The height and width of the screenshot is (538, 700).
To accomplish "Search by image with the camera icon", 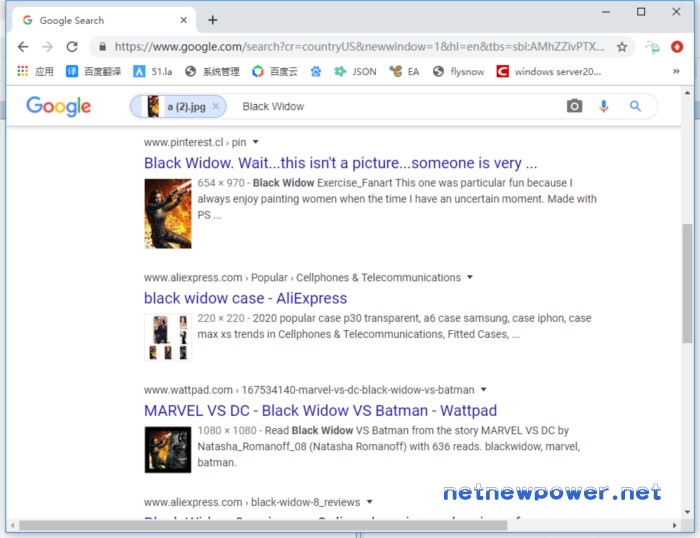I will (x=574, y=106).
